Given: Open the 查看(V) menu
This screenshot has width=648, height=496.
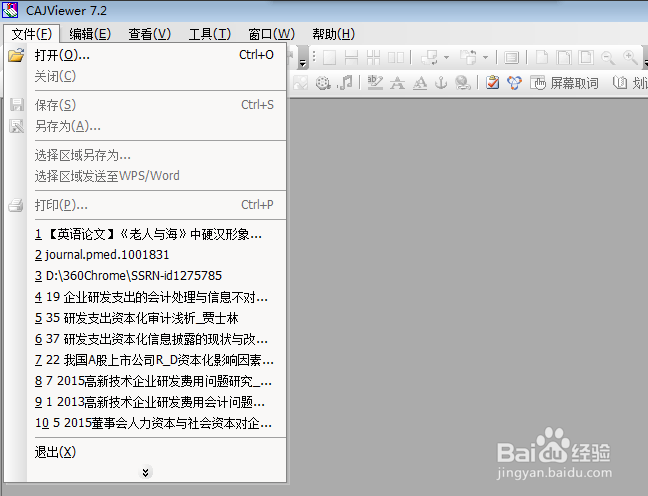Looking at the screenshot, I should (x=149, y=34).
